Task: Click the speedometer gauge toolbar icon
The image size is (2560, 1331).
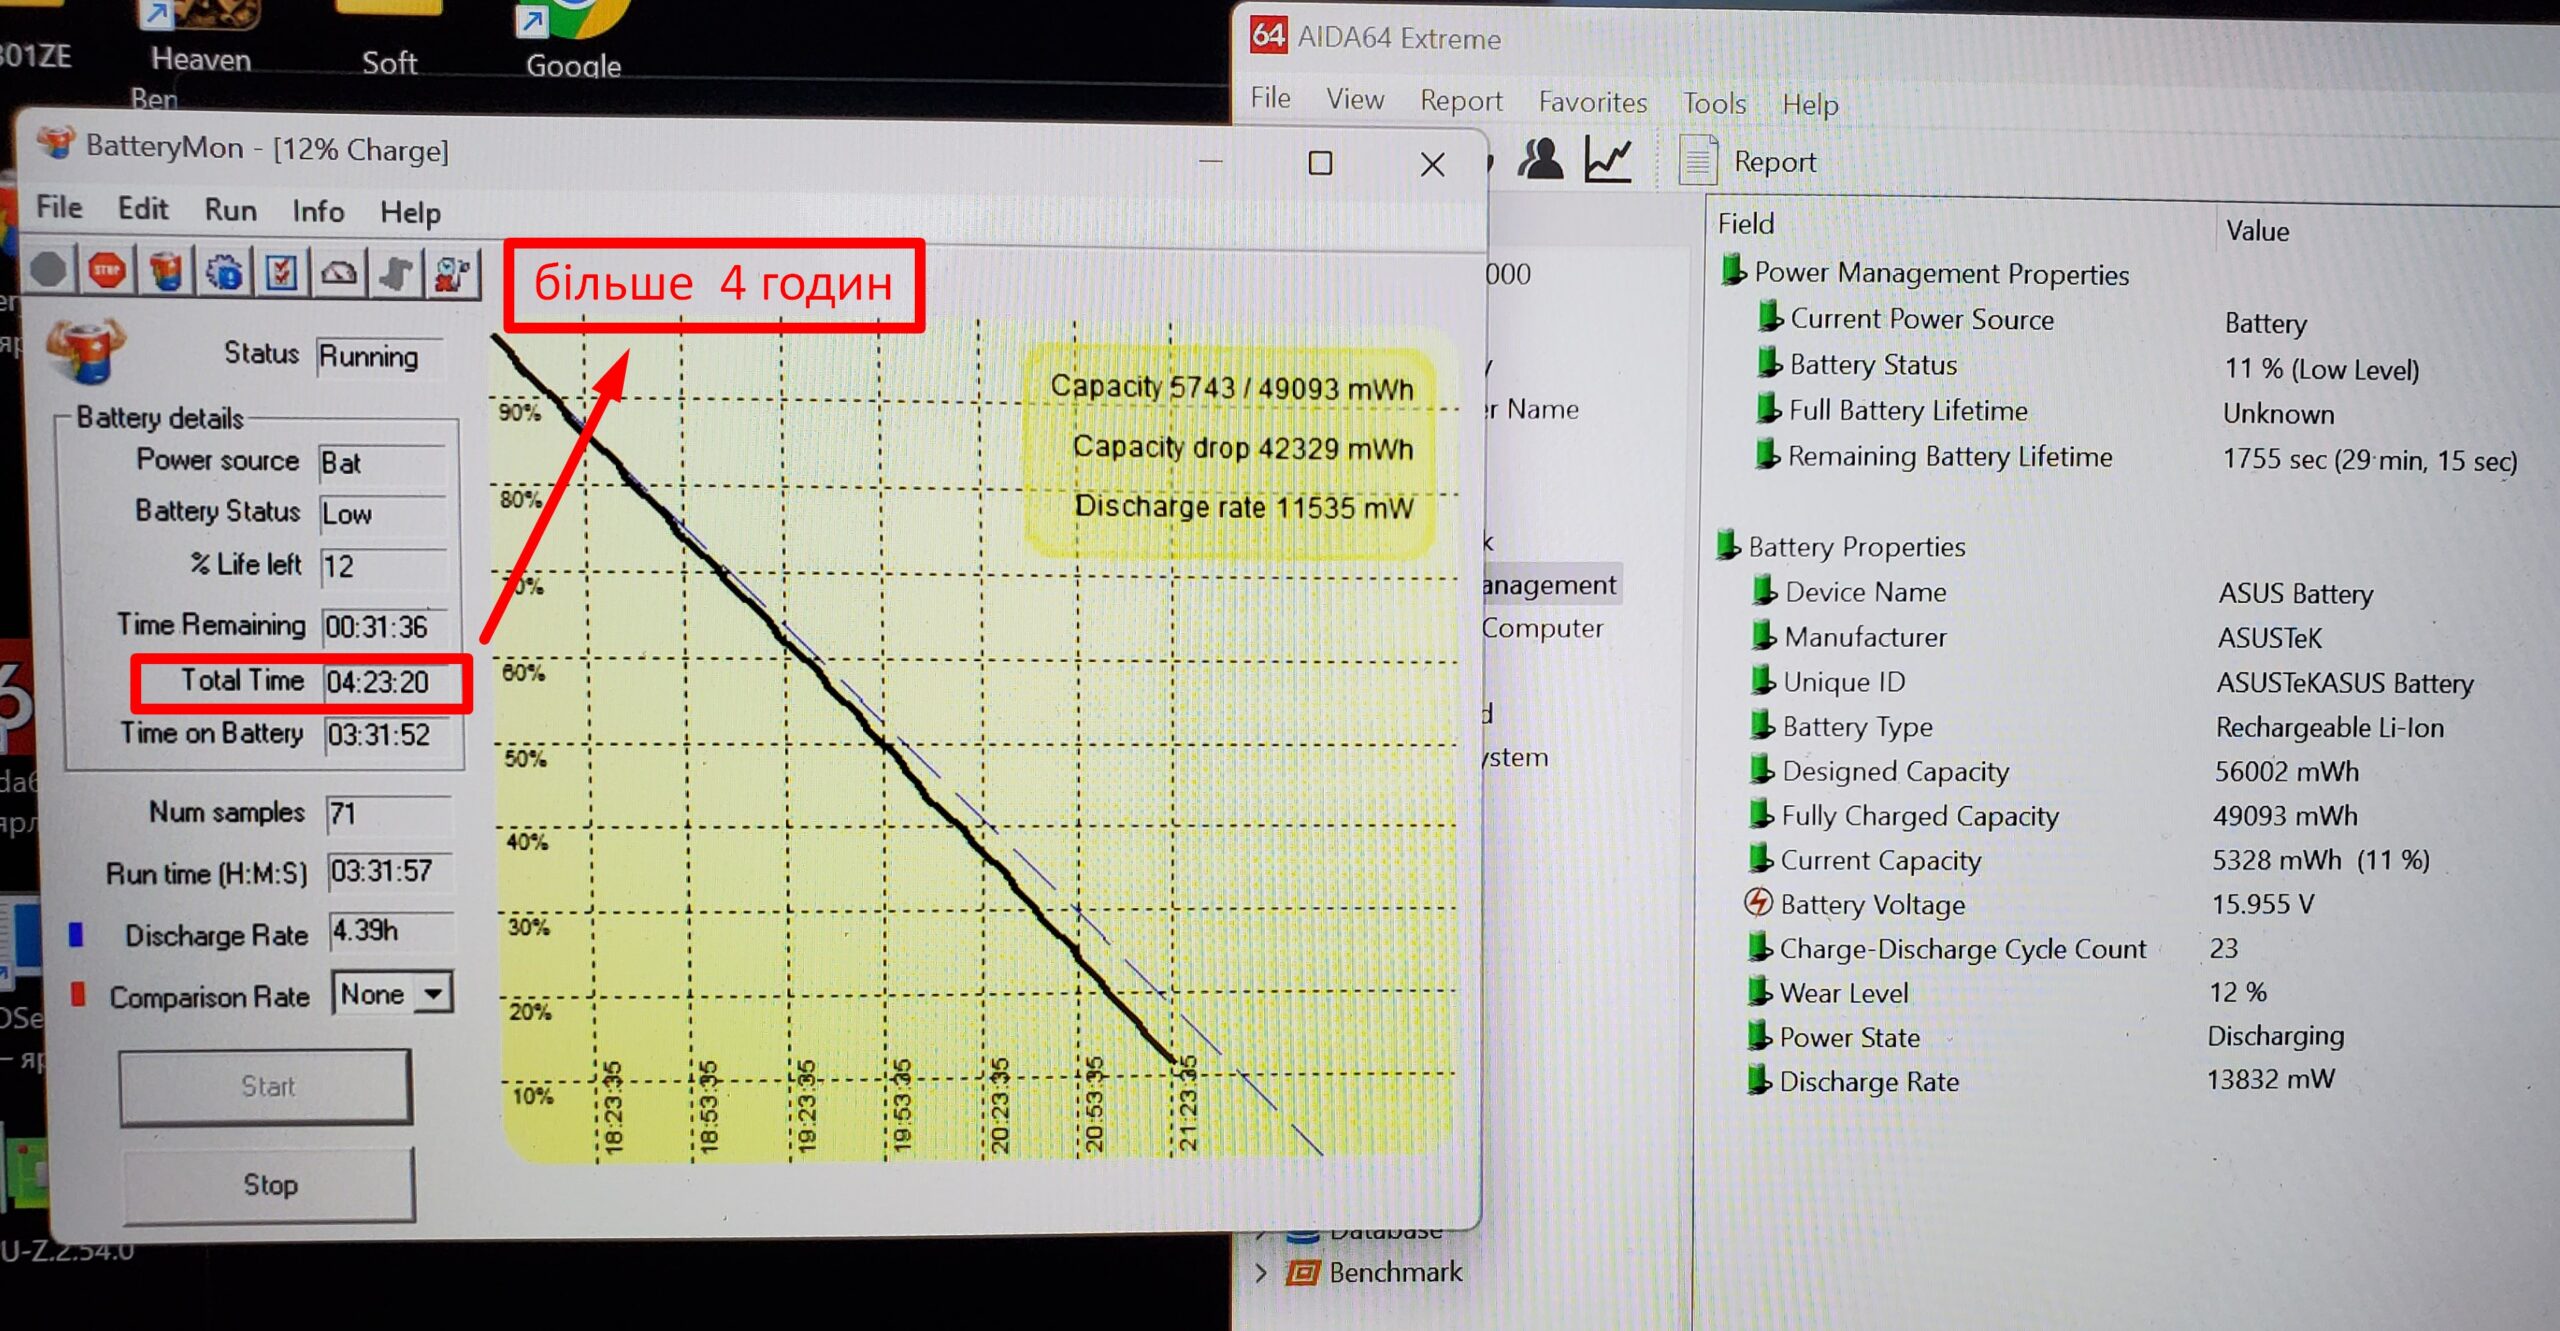Action: point(339,271)
